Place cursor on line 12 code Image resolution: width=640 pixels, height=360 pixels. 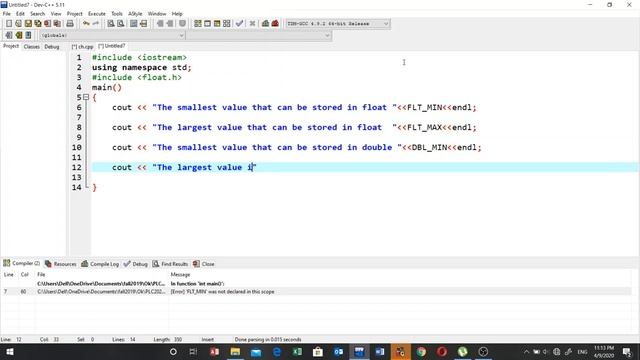point(184,167)
